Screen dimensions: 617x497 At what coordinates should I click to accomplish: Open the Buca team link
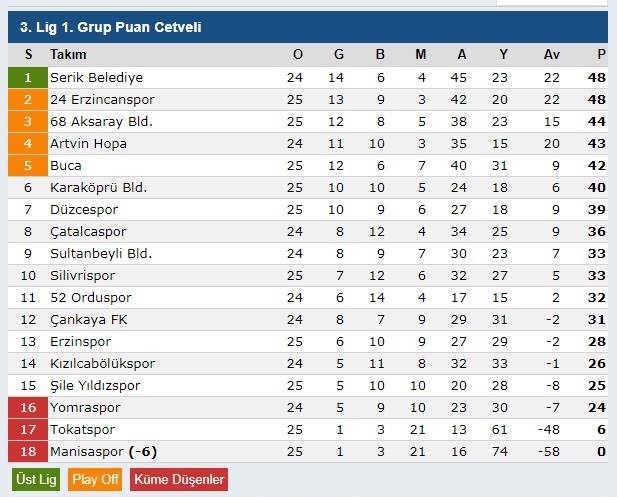point(66,166)
